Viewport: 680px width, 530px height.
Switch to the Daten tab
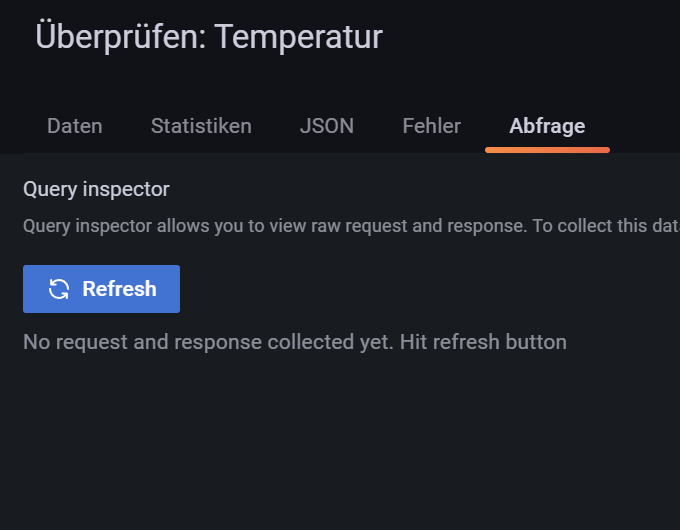[x=75, y=126]
